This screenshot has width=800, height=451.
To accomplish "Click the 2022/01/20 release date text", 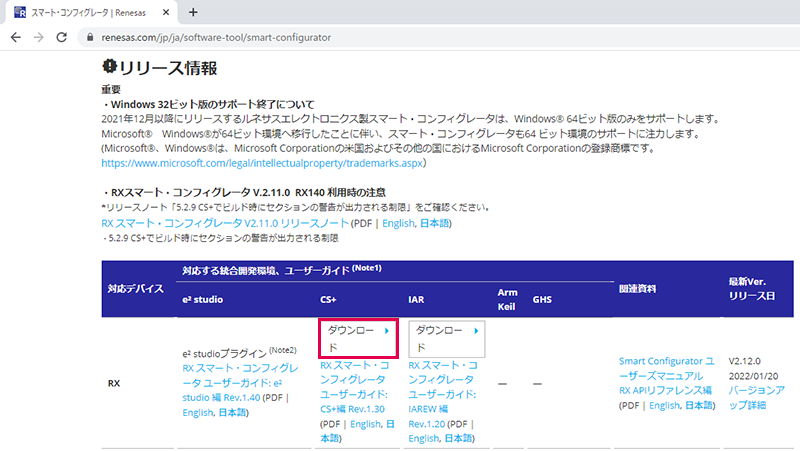I will click(x=753, y=376).
